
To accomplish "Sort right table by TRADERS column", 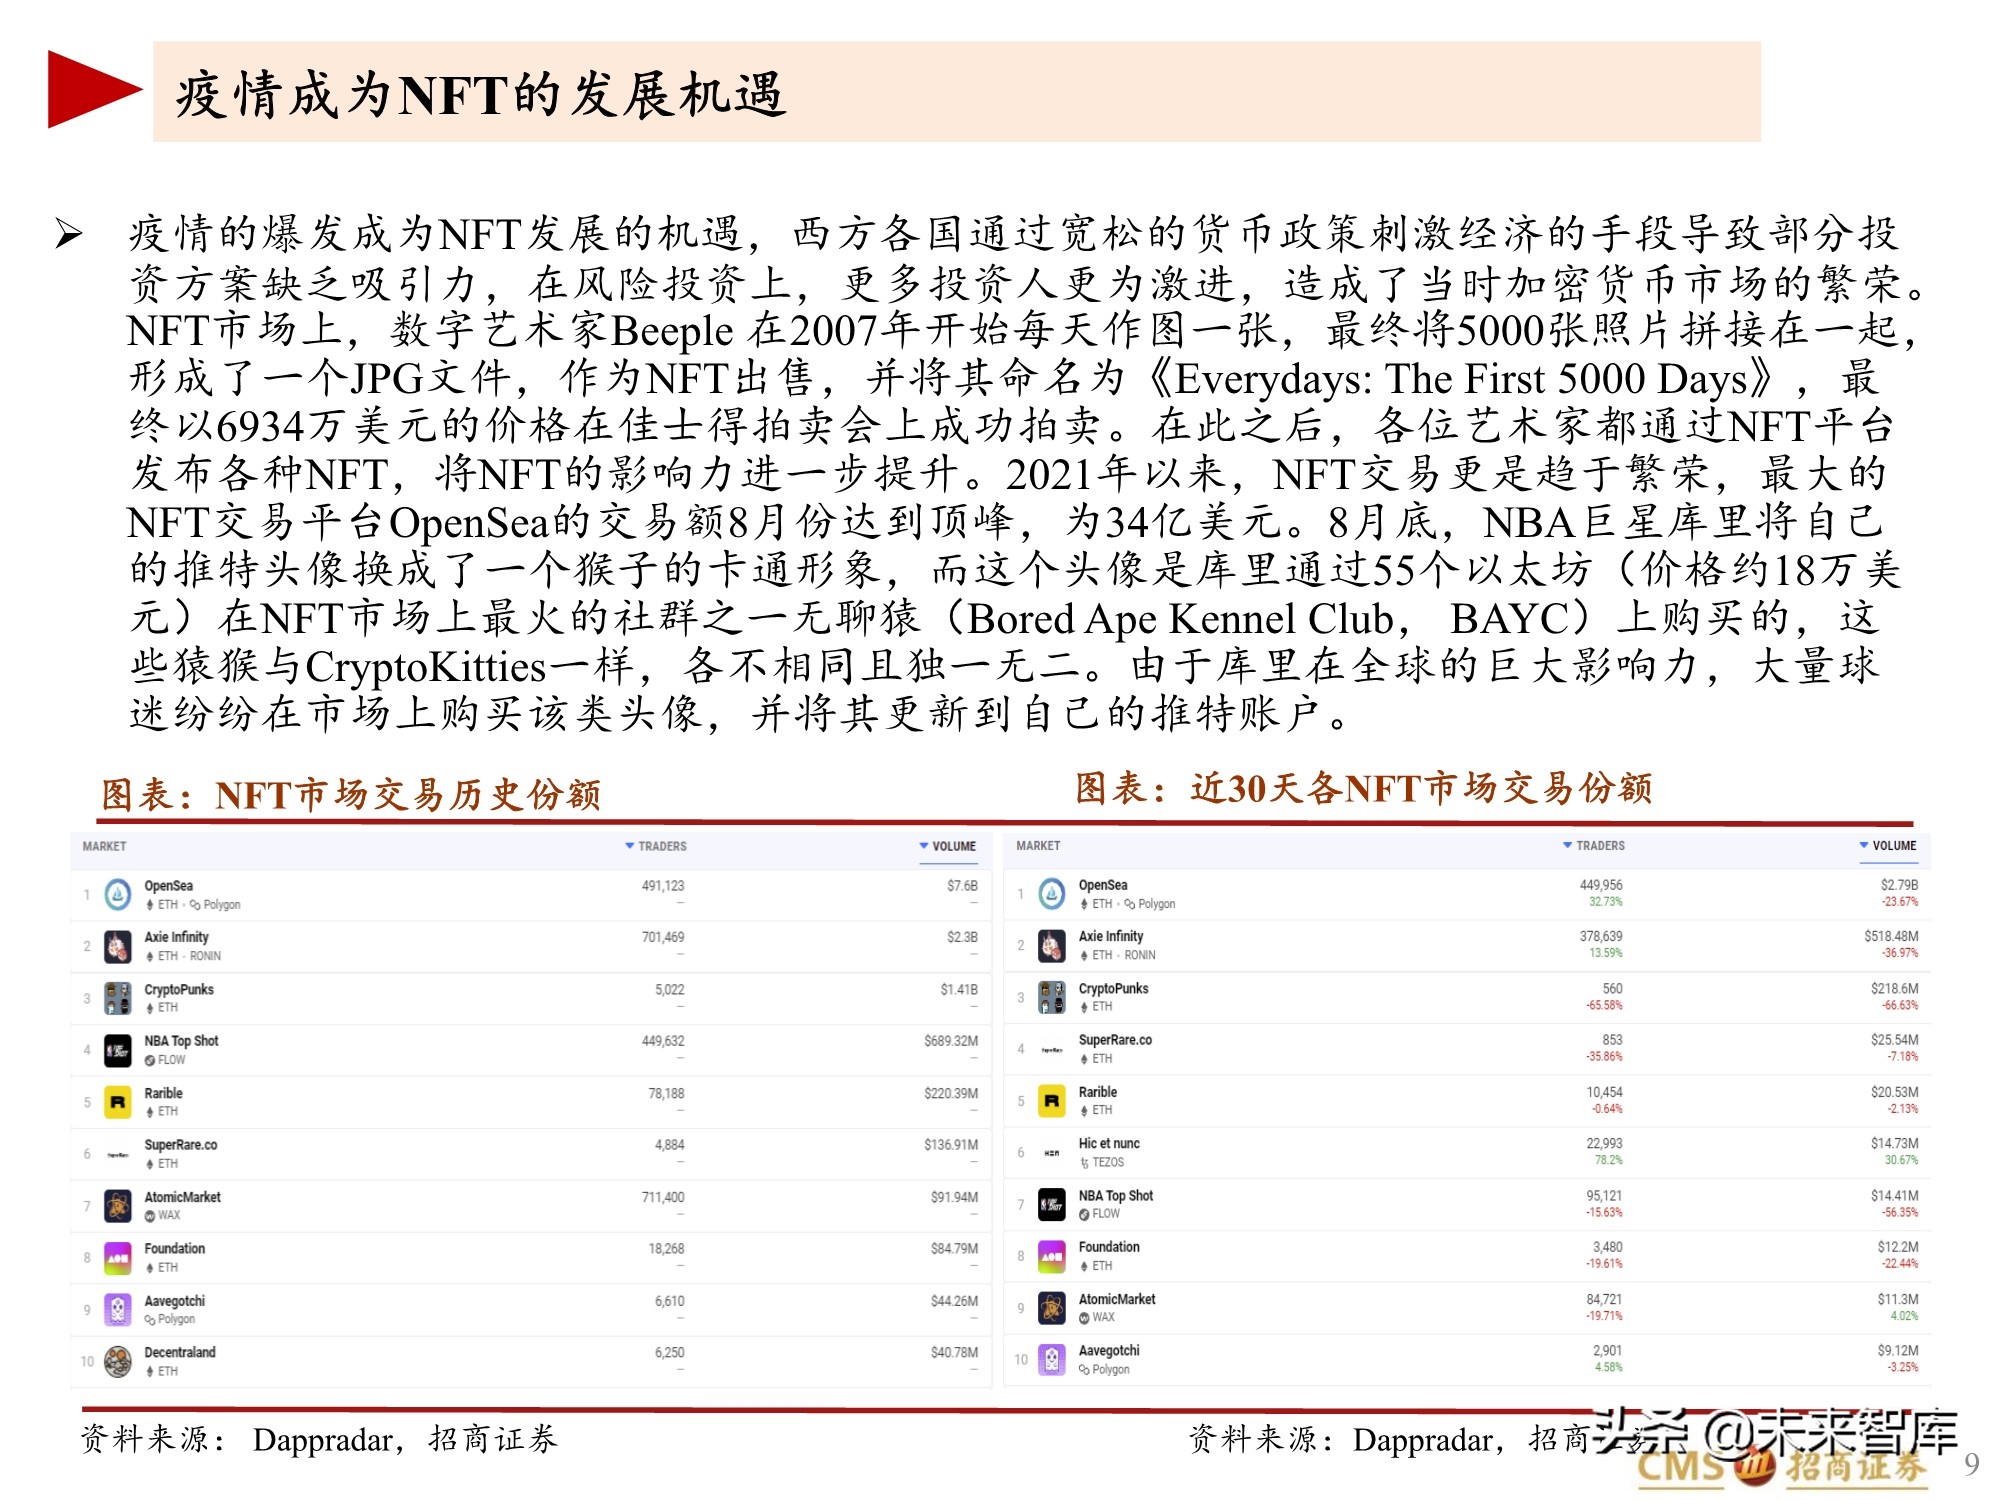I will tap(1594, 845).
